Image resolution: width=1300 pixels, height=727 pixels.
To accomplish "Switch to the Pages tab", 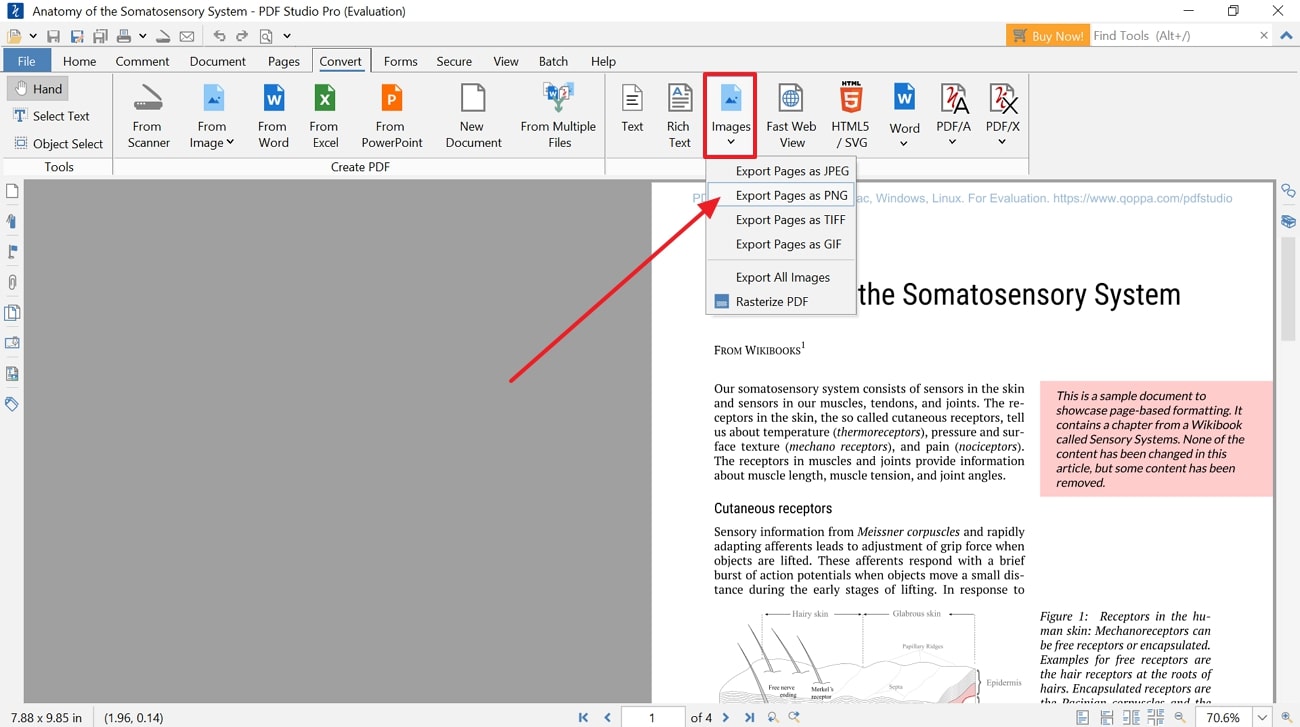I will (284, 61).
